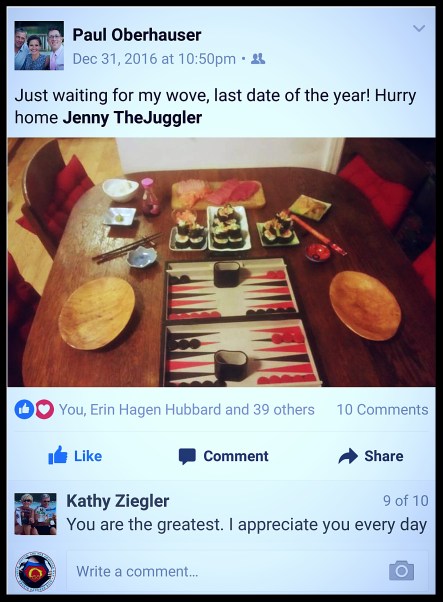View the 10 Comments list
Screen dimensions: 443x602
pyautogui.click(x=382, y=410)
